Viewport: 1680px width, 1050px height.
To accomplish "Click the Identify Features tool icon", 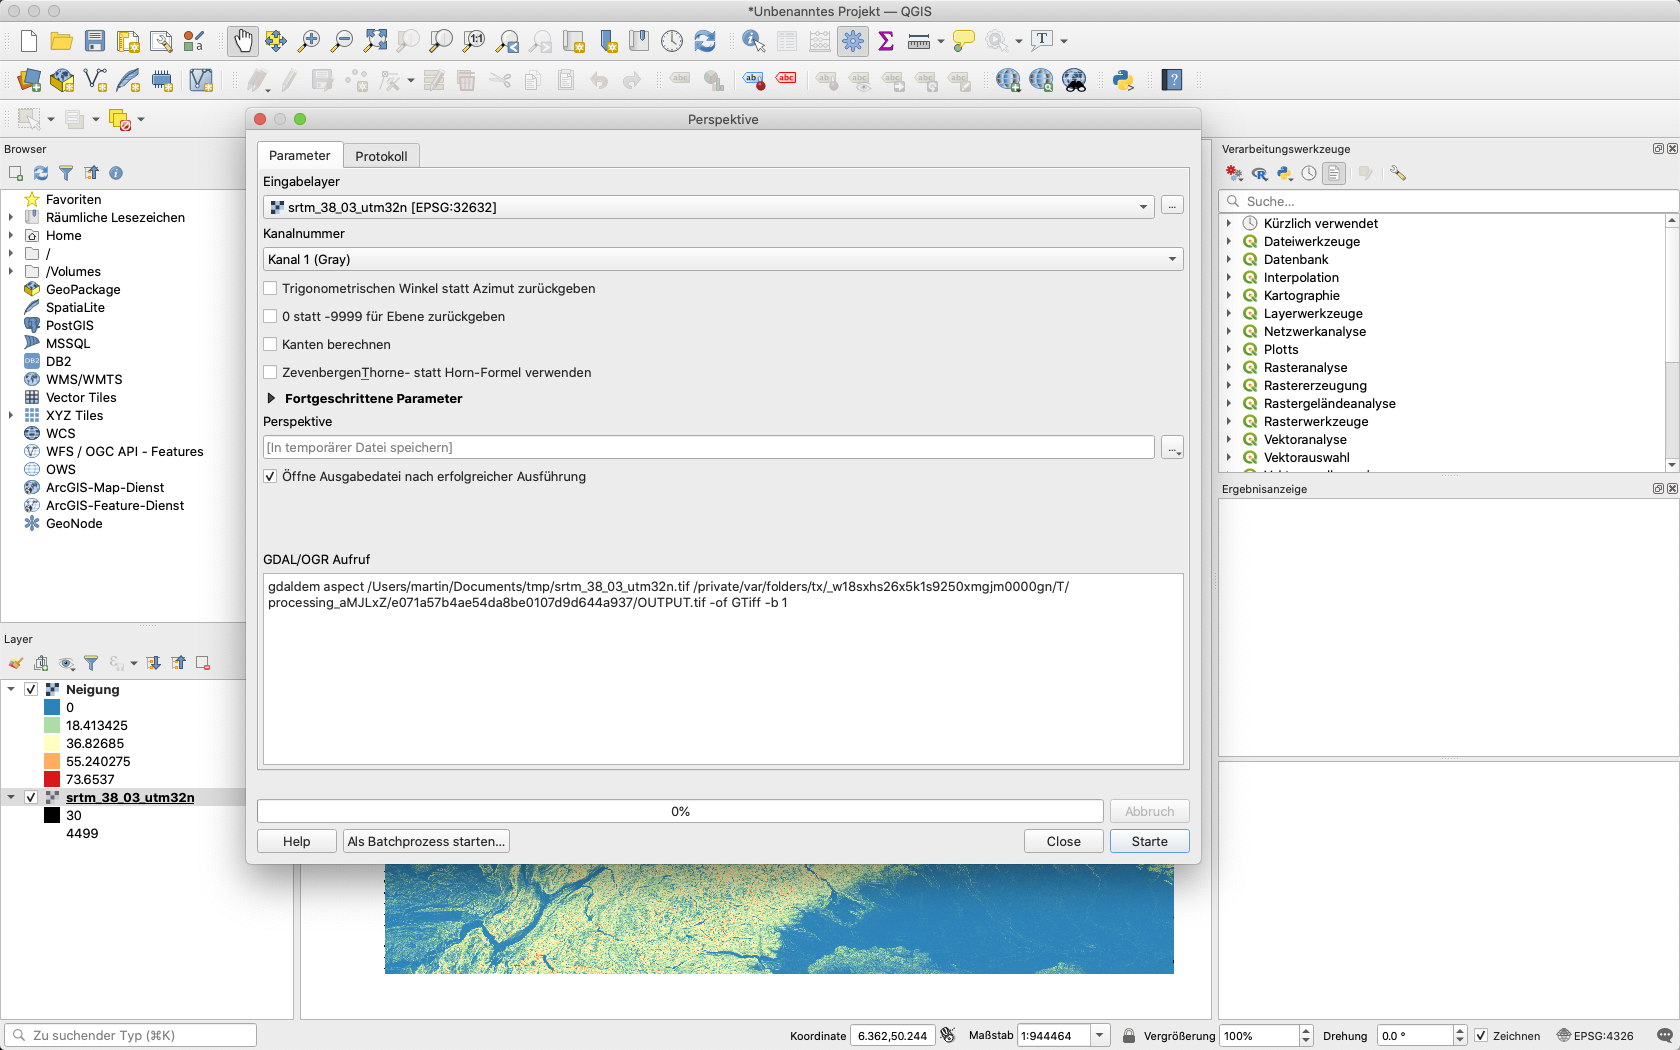I will (753, 41).
